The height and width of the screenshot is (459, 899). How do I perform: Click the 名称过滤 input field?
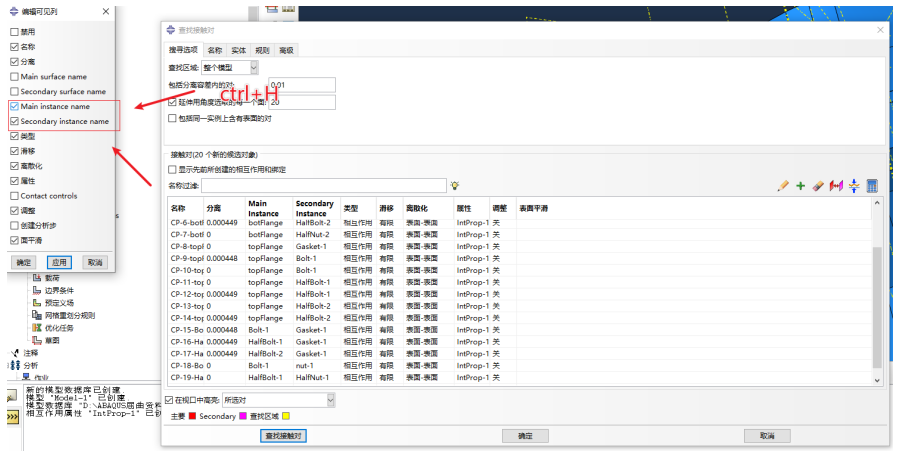pyautogui.click(x=323, y=186)
